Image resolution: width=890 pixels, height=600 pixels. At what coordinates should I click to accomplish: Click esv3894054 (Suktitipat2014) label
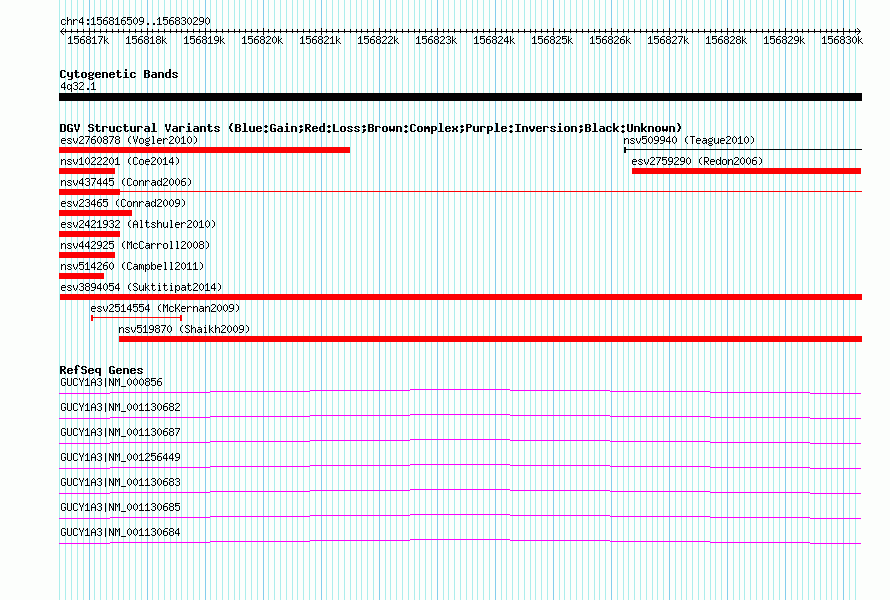click(x=141, y=287)
